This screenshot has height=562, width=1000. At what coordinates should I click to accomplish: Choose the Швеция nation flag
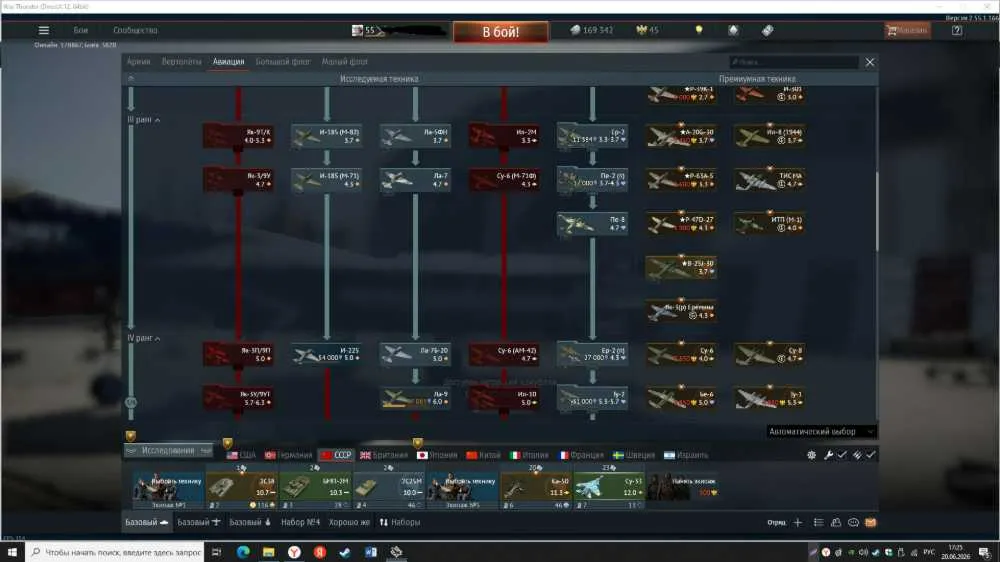pyautogui.click(x=634, y=455)
